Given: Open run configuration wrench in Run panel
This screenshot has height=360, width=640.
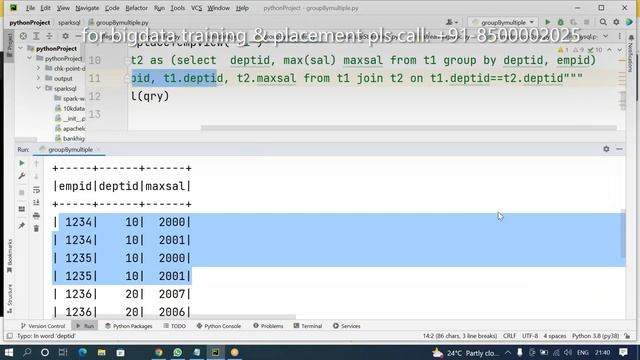Looking at the screenshot, I should click(x=22, y=176).
